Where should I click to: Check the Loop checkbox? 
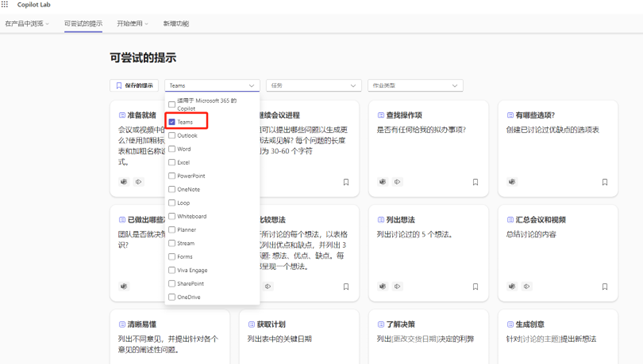click(x=172, y=203)
